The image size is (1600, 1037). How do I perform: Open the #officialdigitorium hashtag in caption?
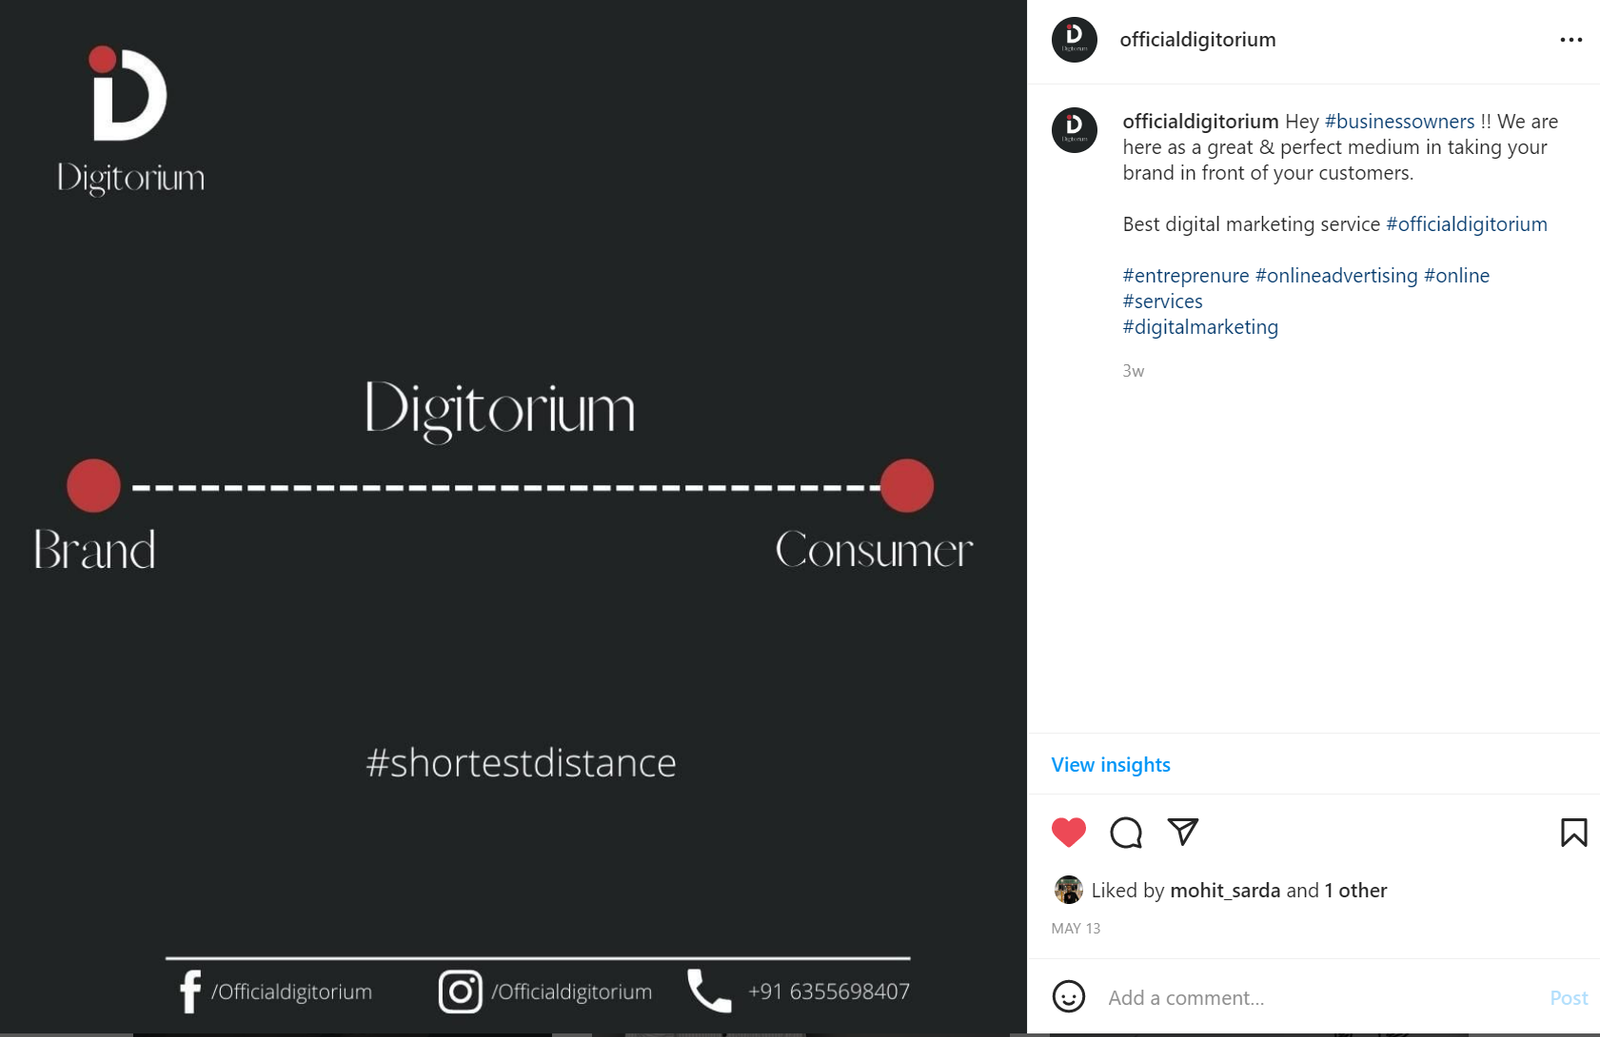point(1466,224)
